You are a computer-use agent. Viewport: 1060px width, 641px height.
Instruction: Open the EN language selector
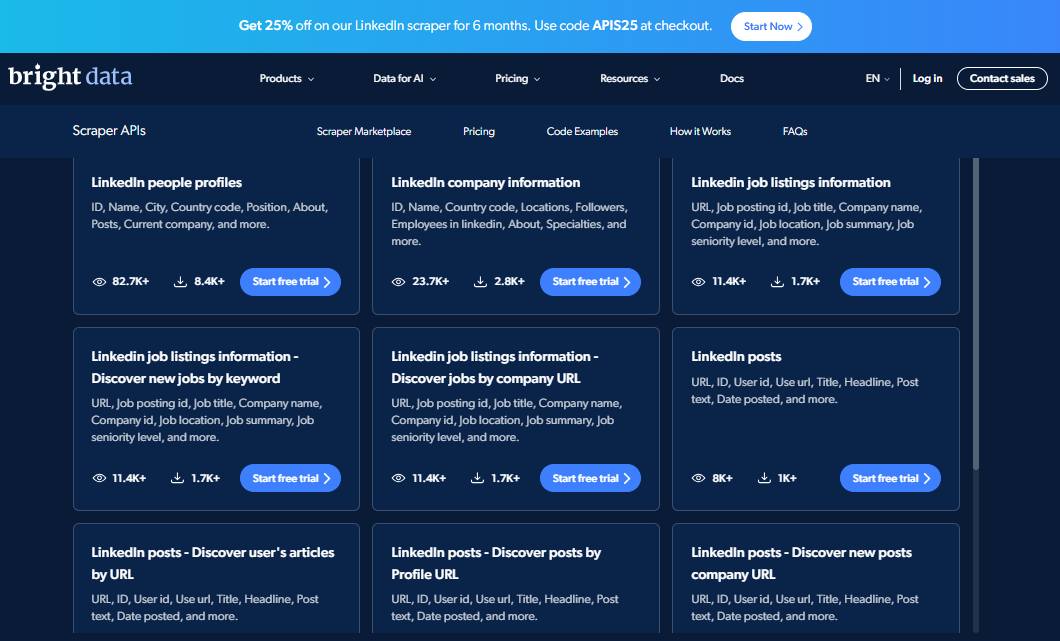[x=873, y=78]
